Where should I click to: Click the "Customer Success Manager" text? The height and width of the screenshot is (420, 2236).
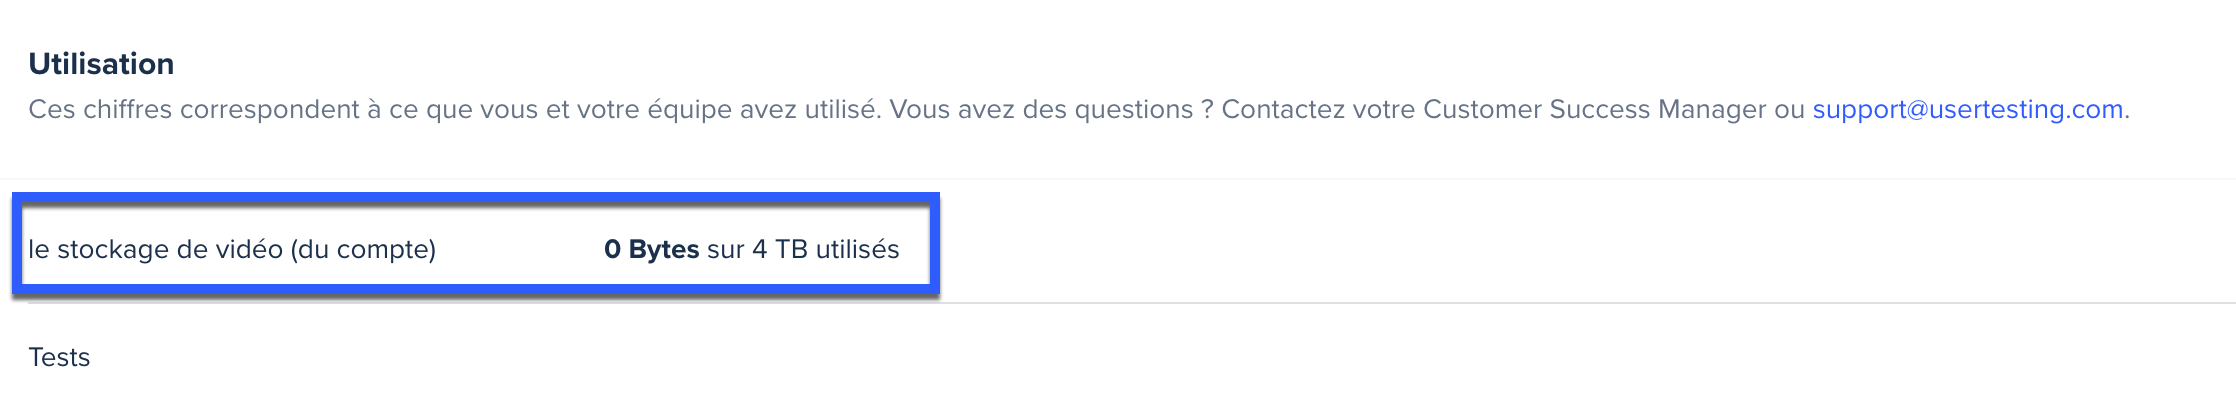click(1595, 109)
